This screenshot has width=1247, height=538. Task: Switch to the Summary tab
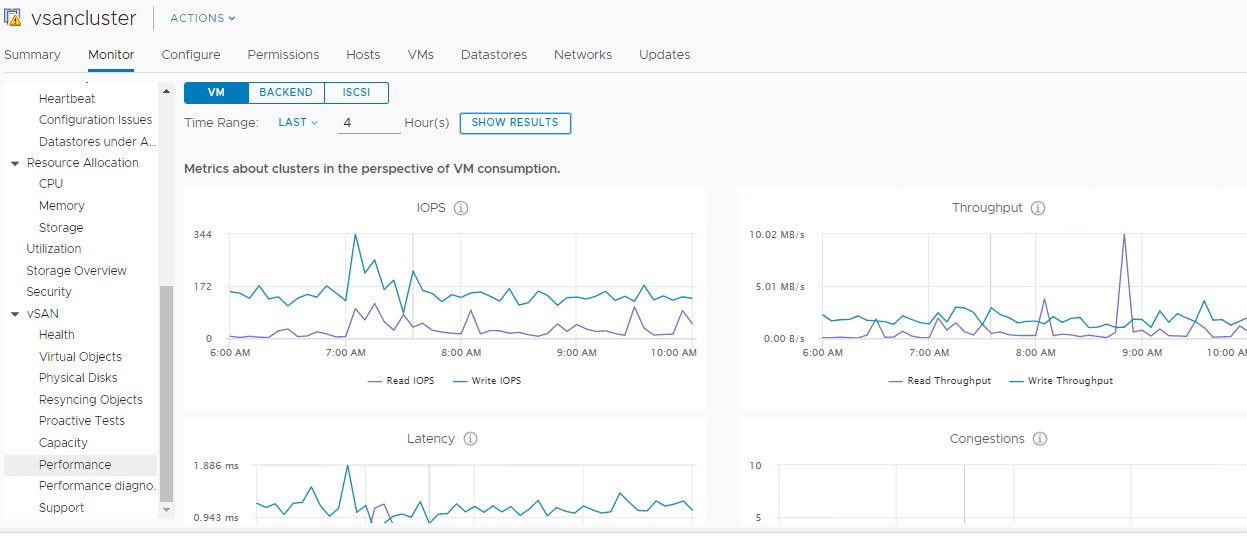(32, 55)
